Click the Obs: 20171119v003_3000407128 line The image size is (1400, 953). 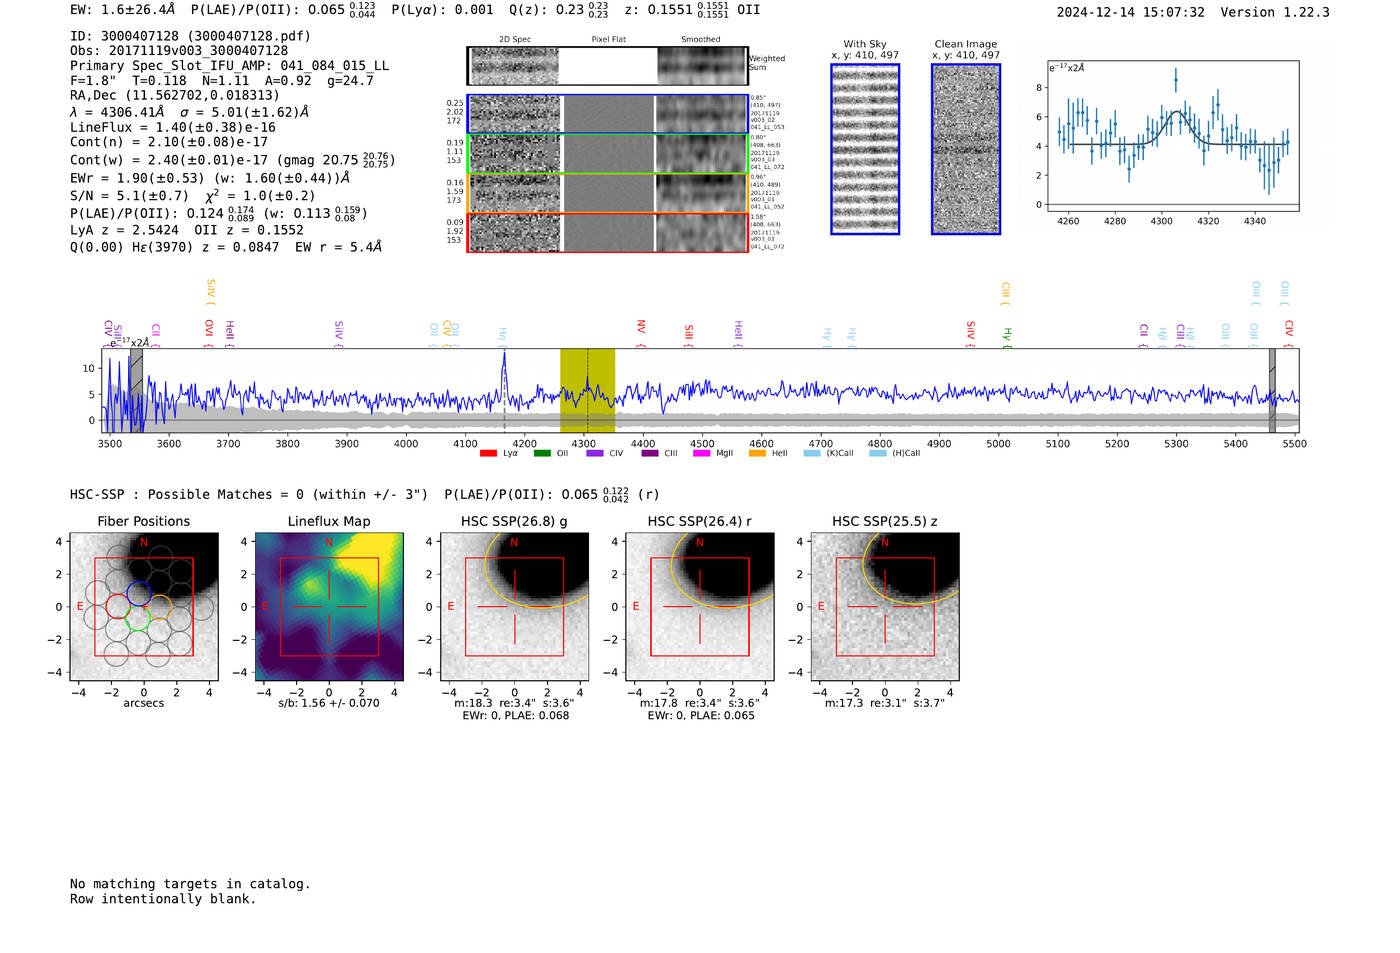pyautogui.click(x=179, y=51)
